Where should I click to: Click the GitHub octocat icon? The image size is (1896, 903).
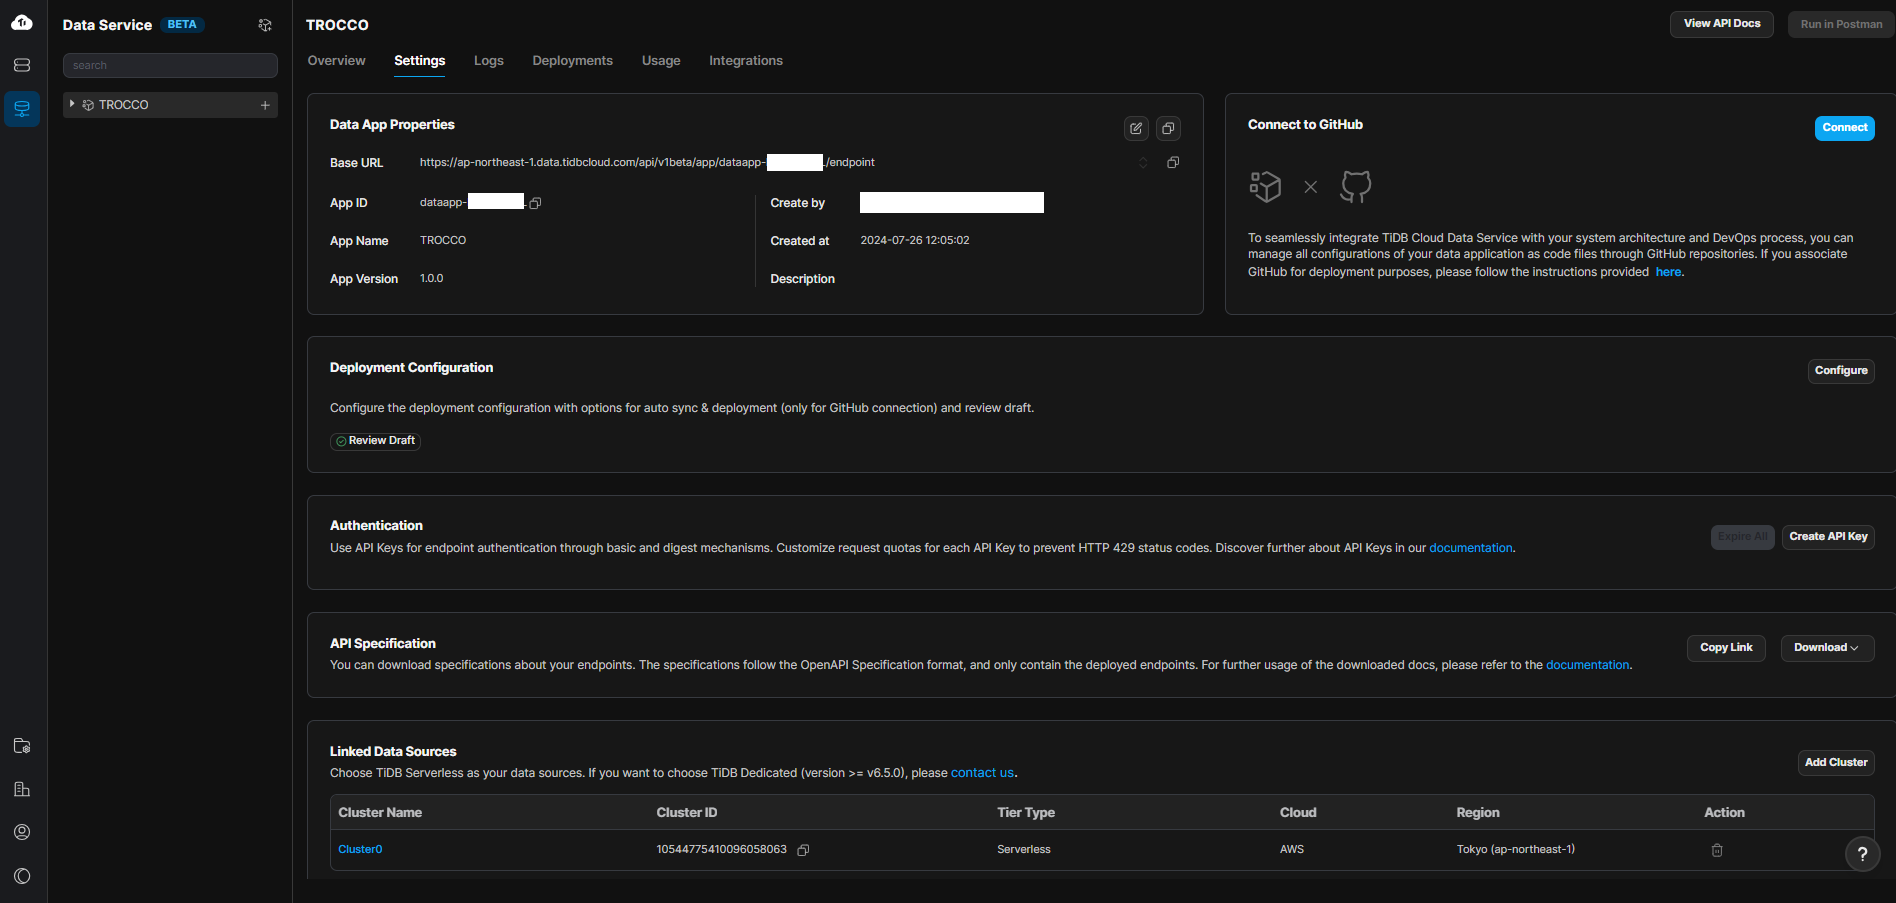click(1356, 186)
